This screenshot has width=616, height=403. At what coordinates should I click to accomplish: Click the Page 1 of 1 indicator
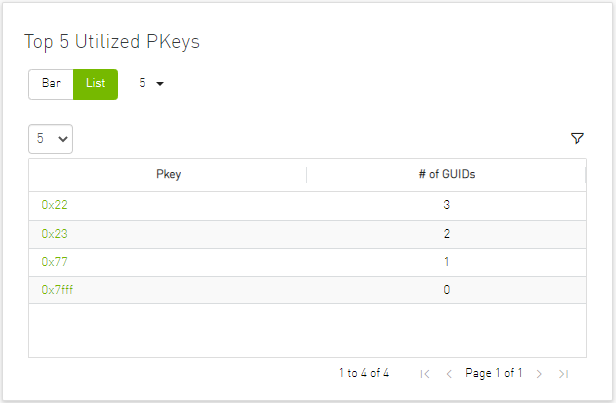tap(494, 374)
